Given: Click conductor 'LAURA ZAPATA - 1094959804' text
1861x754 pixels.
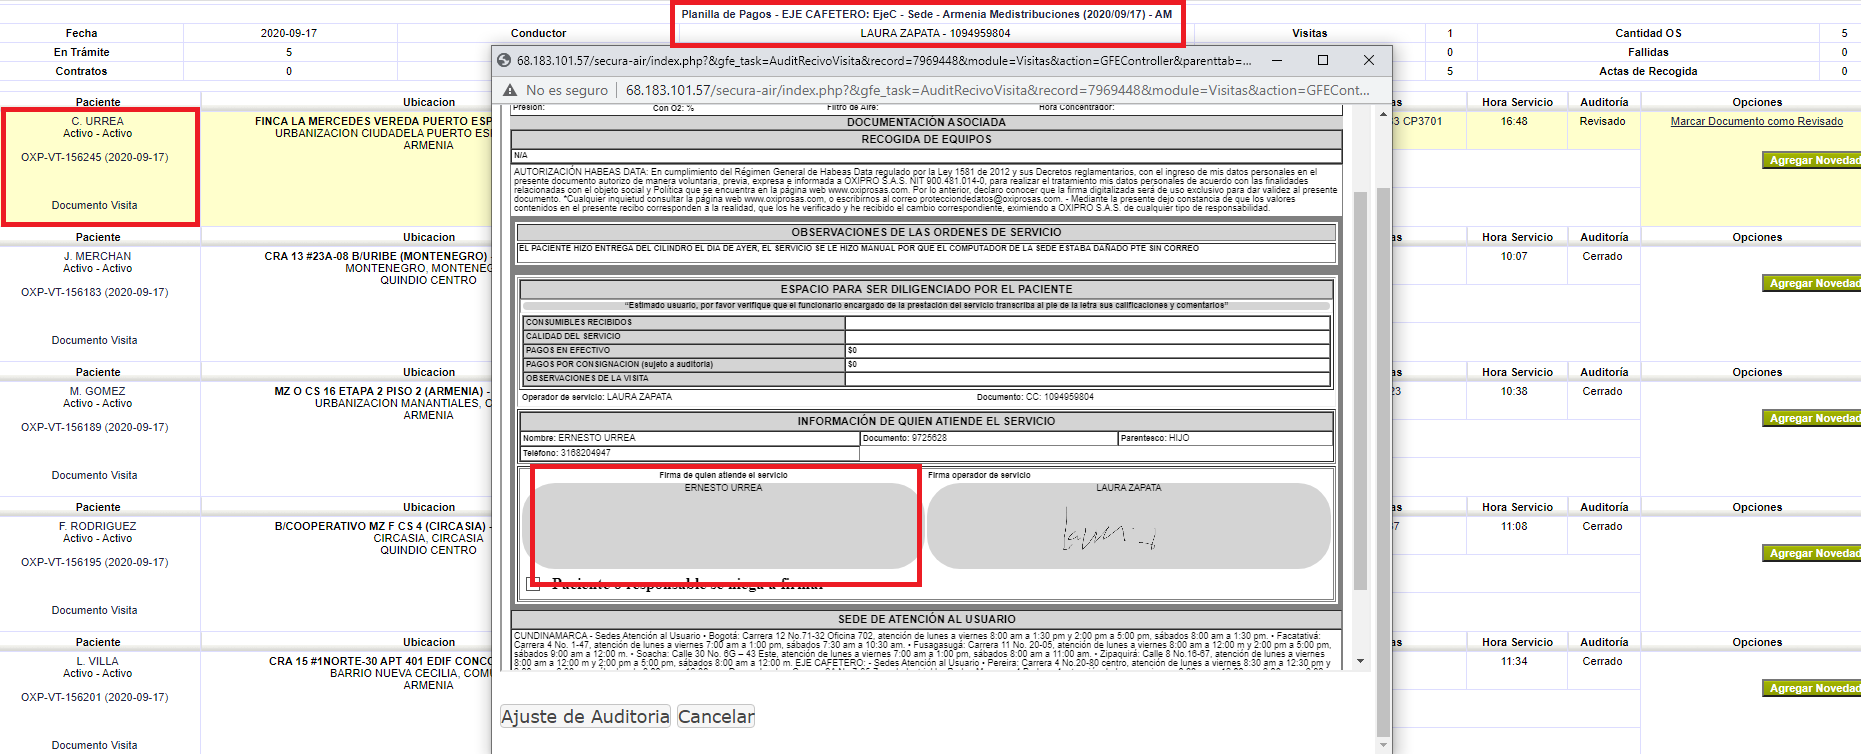Looking at the screenshot, I should pos(935,33).
